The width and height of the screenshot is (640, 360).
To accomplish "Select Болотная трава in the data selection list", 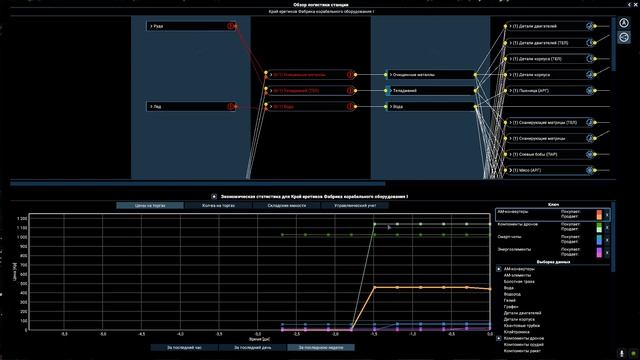I will pos(519,282).
